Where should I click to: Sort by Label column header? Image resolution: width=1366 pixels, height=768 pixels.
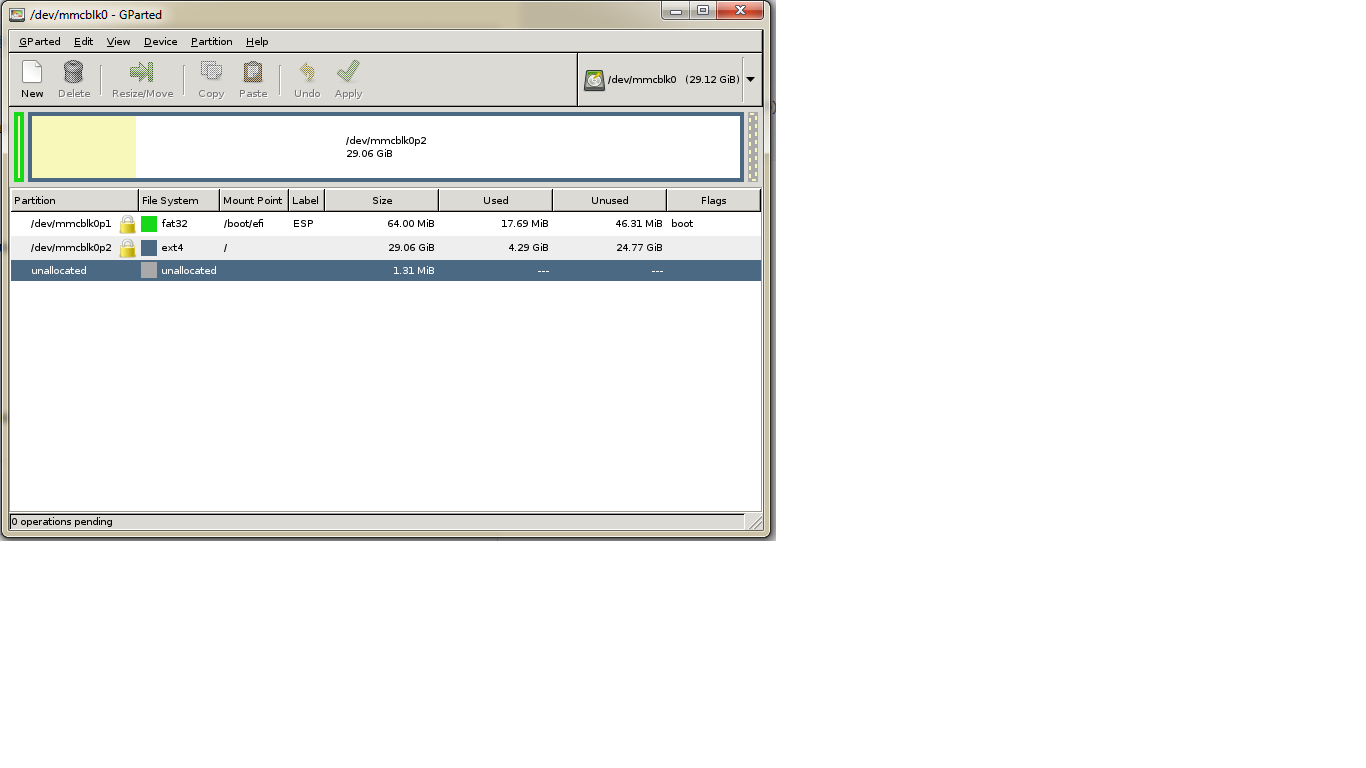point(306,200)
